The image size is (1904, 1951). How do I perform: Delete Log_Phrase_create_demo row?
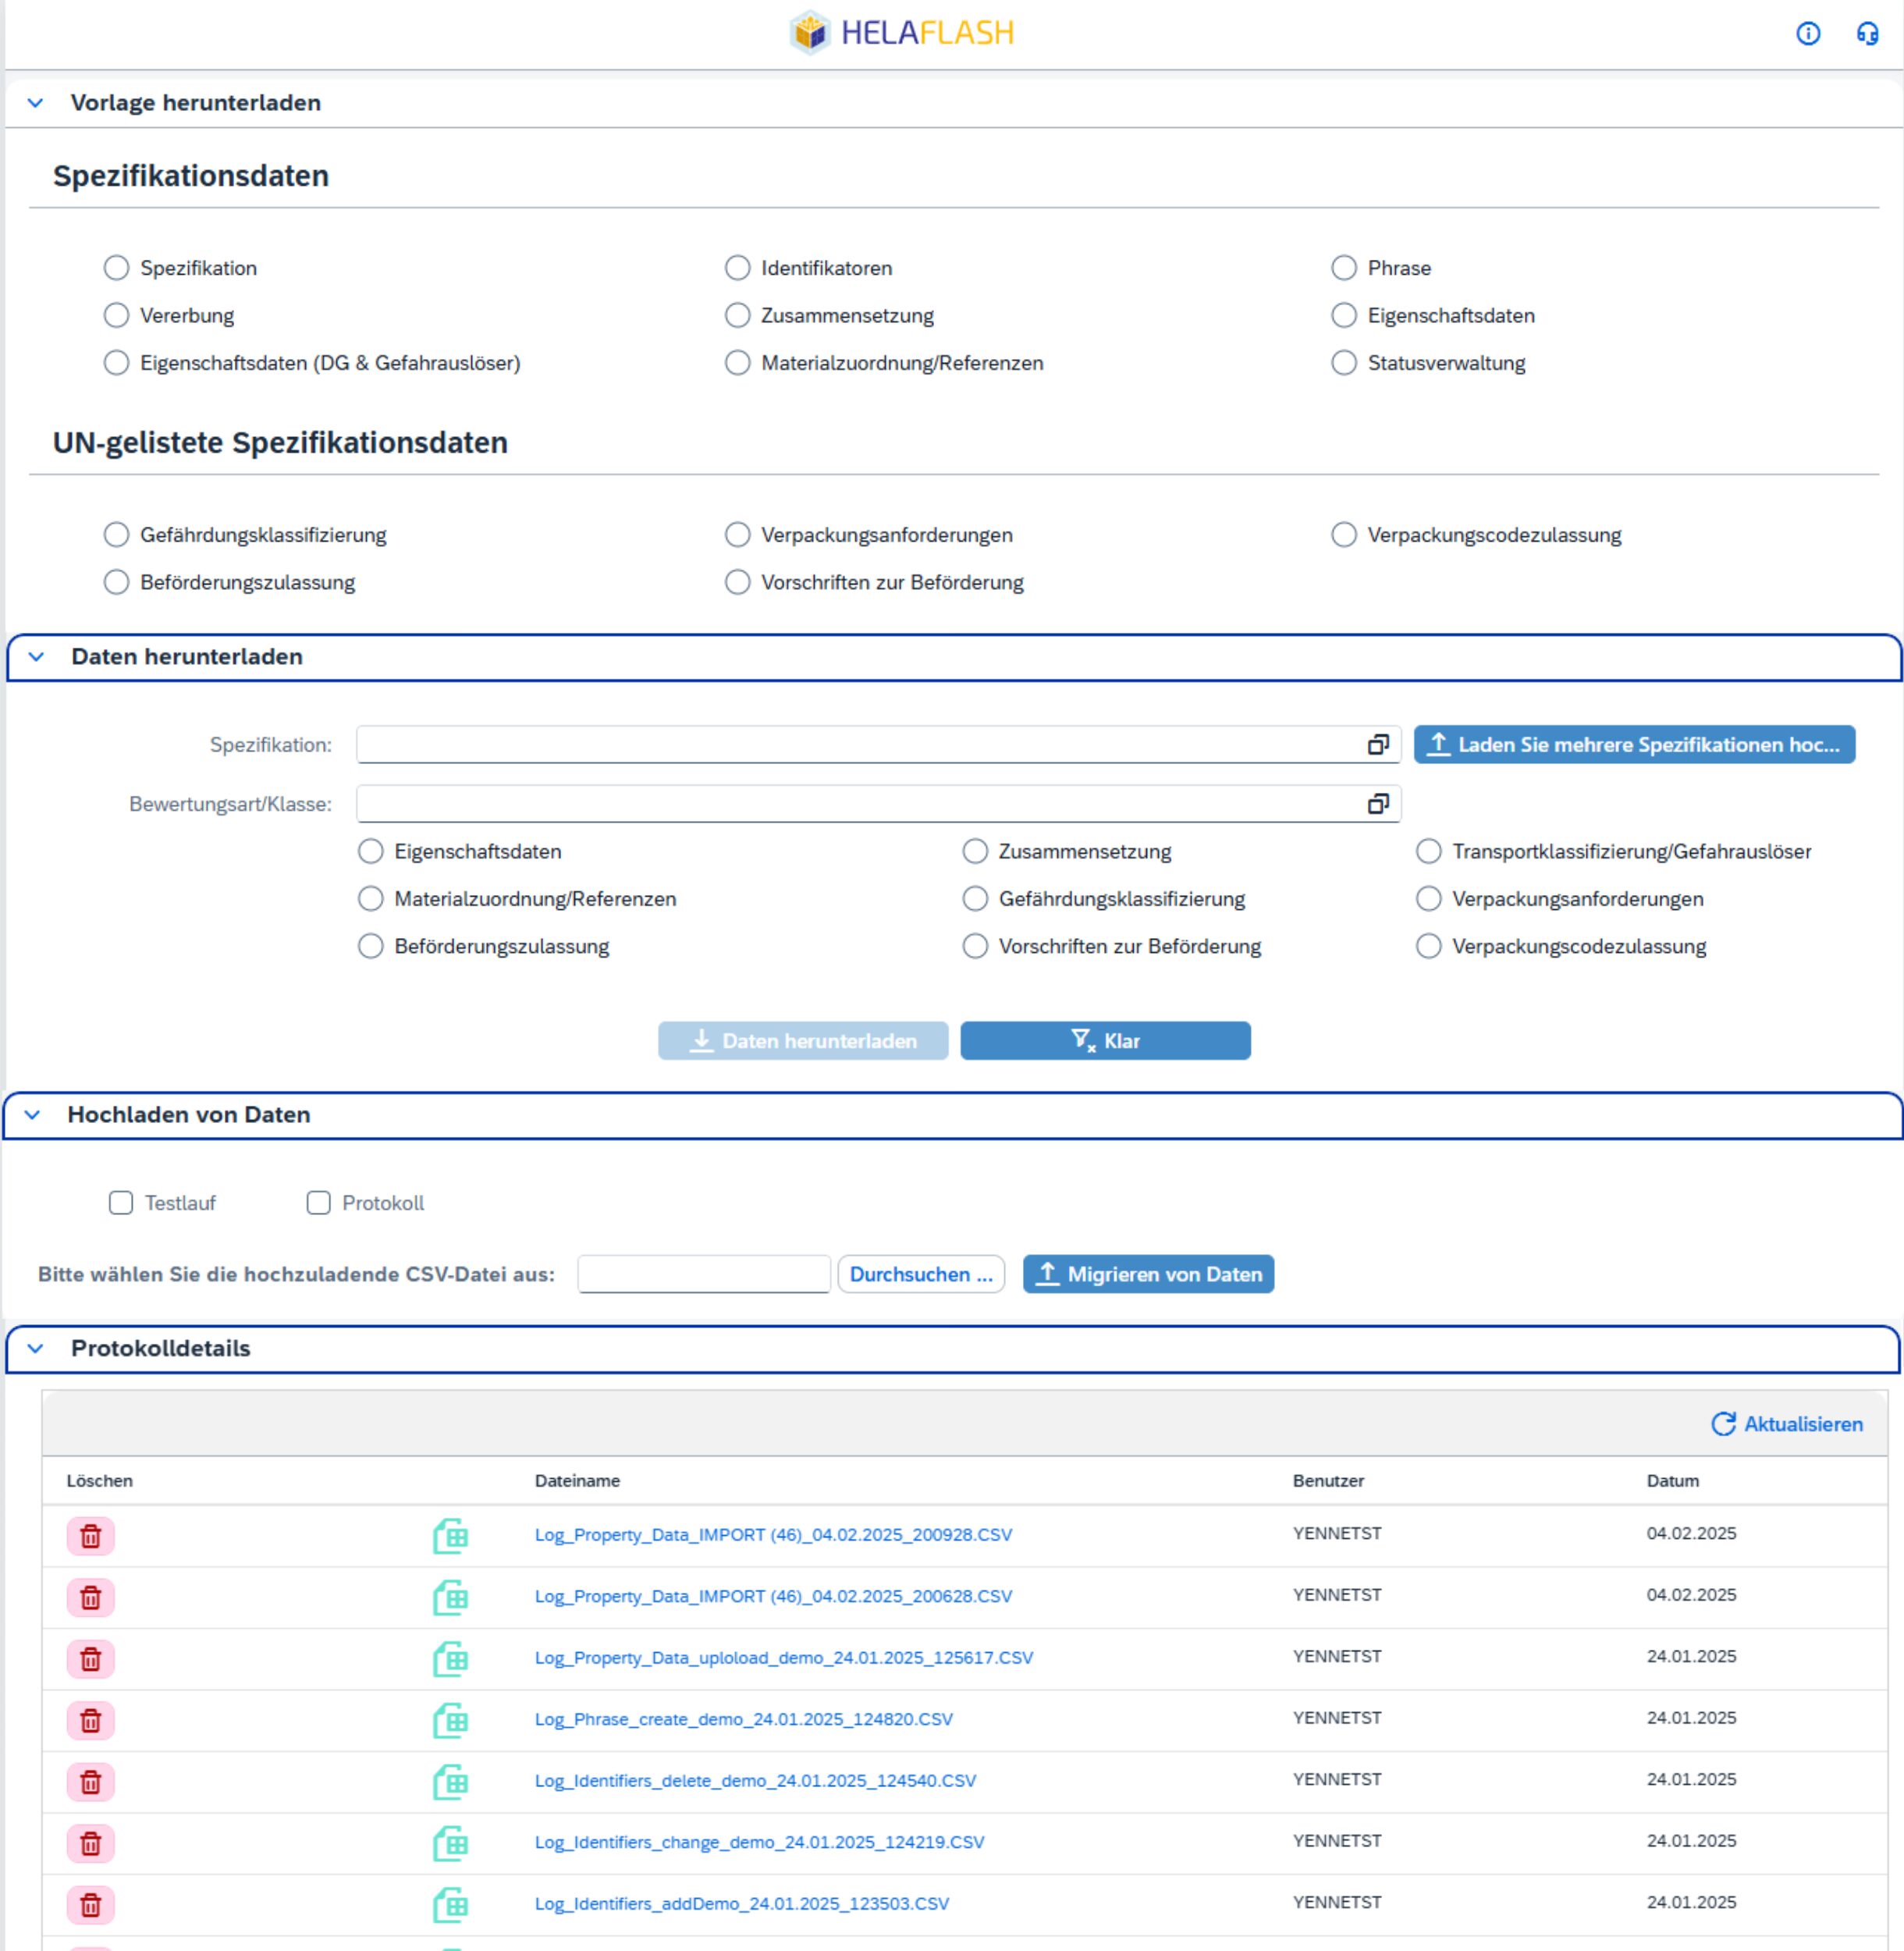(x=91, y=1721)
